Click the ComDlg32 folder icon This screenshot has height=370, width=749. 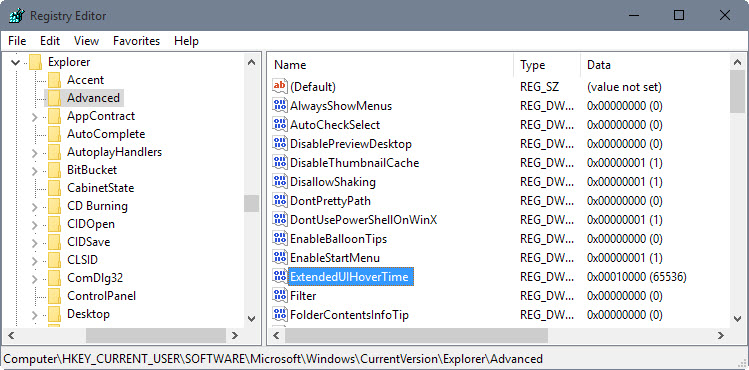click(54, 278)
